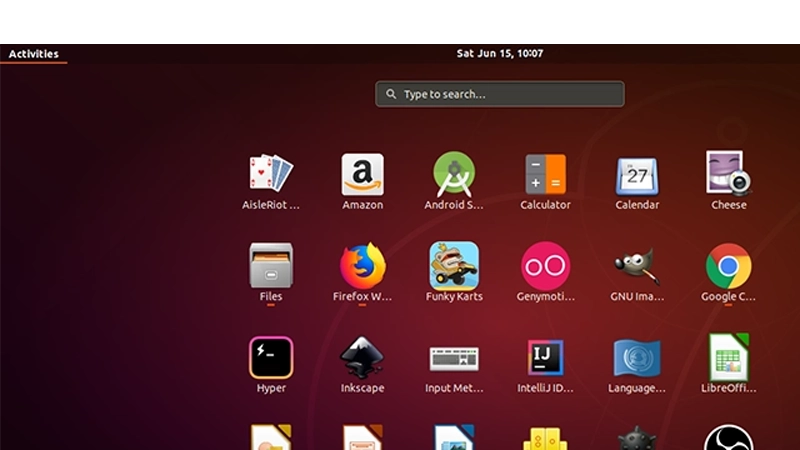800x450 pixels.
Task: Launch the Hyper terminal
Action: [271, 365]
